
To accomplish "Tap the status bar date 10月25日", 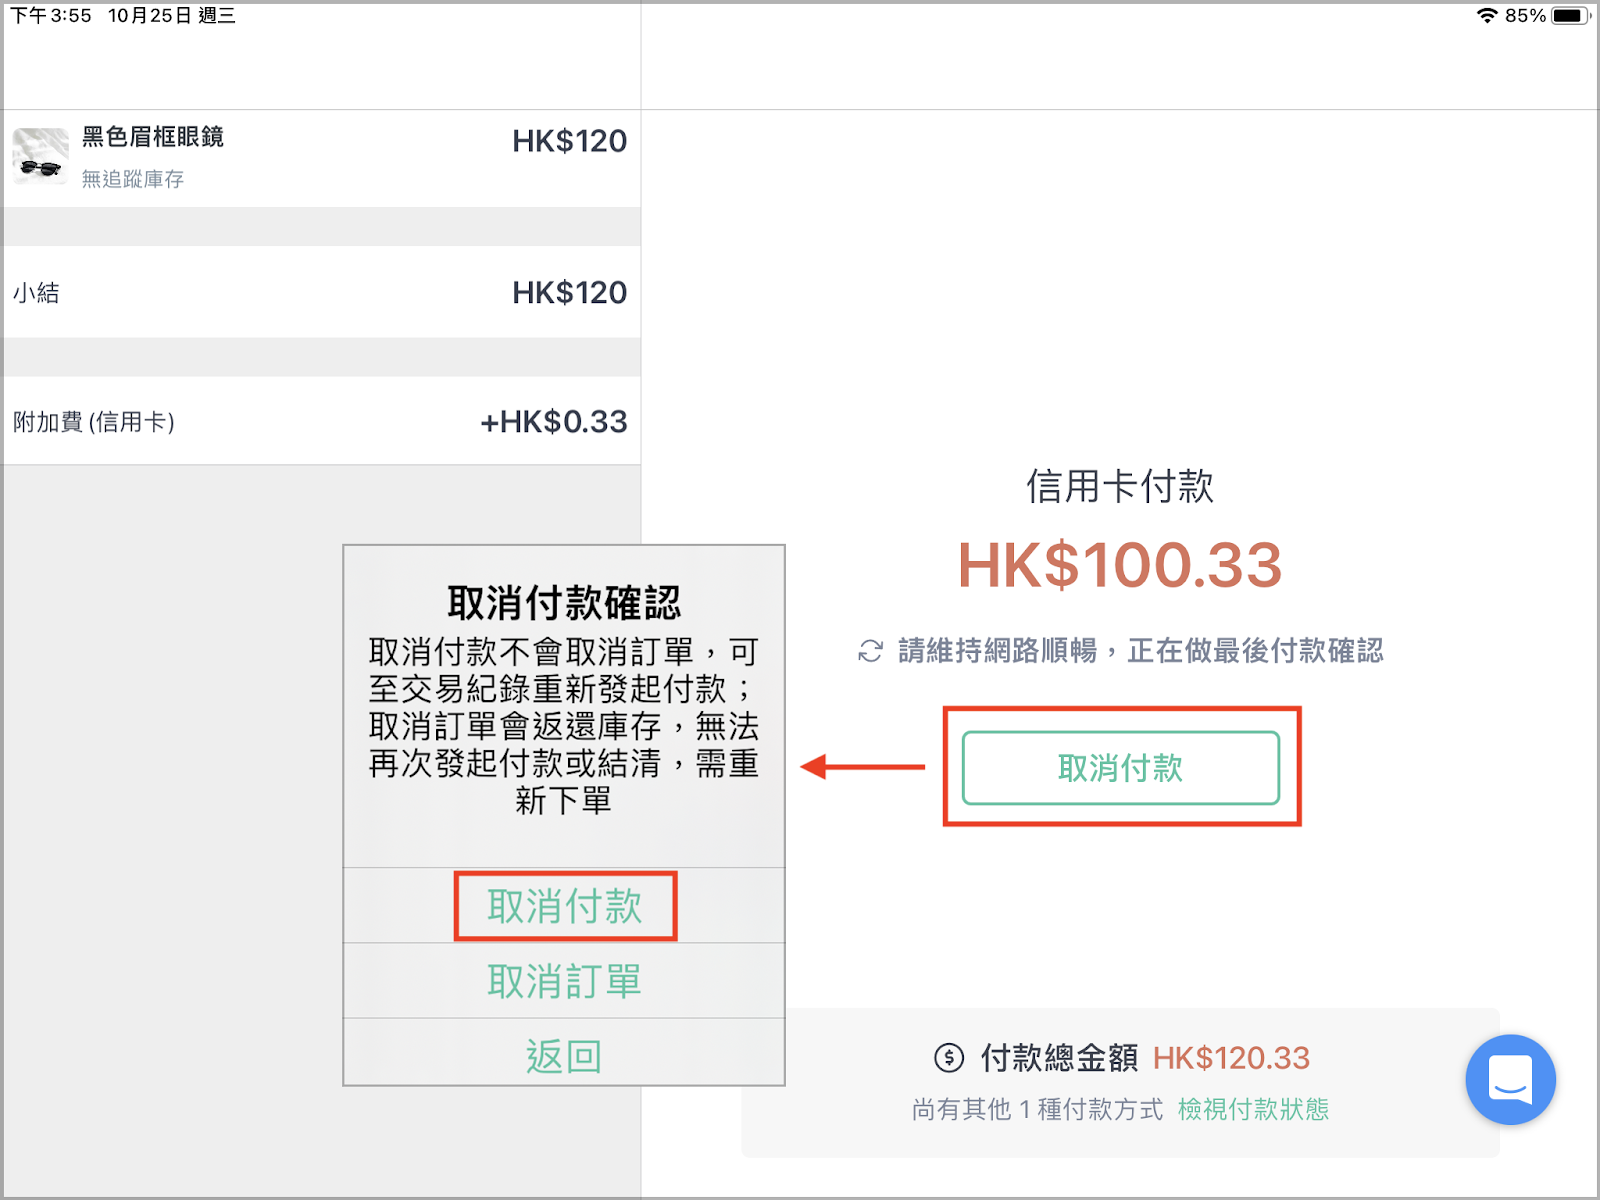I will point(150,15).
